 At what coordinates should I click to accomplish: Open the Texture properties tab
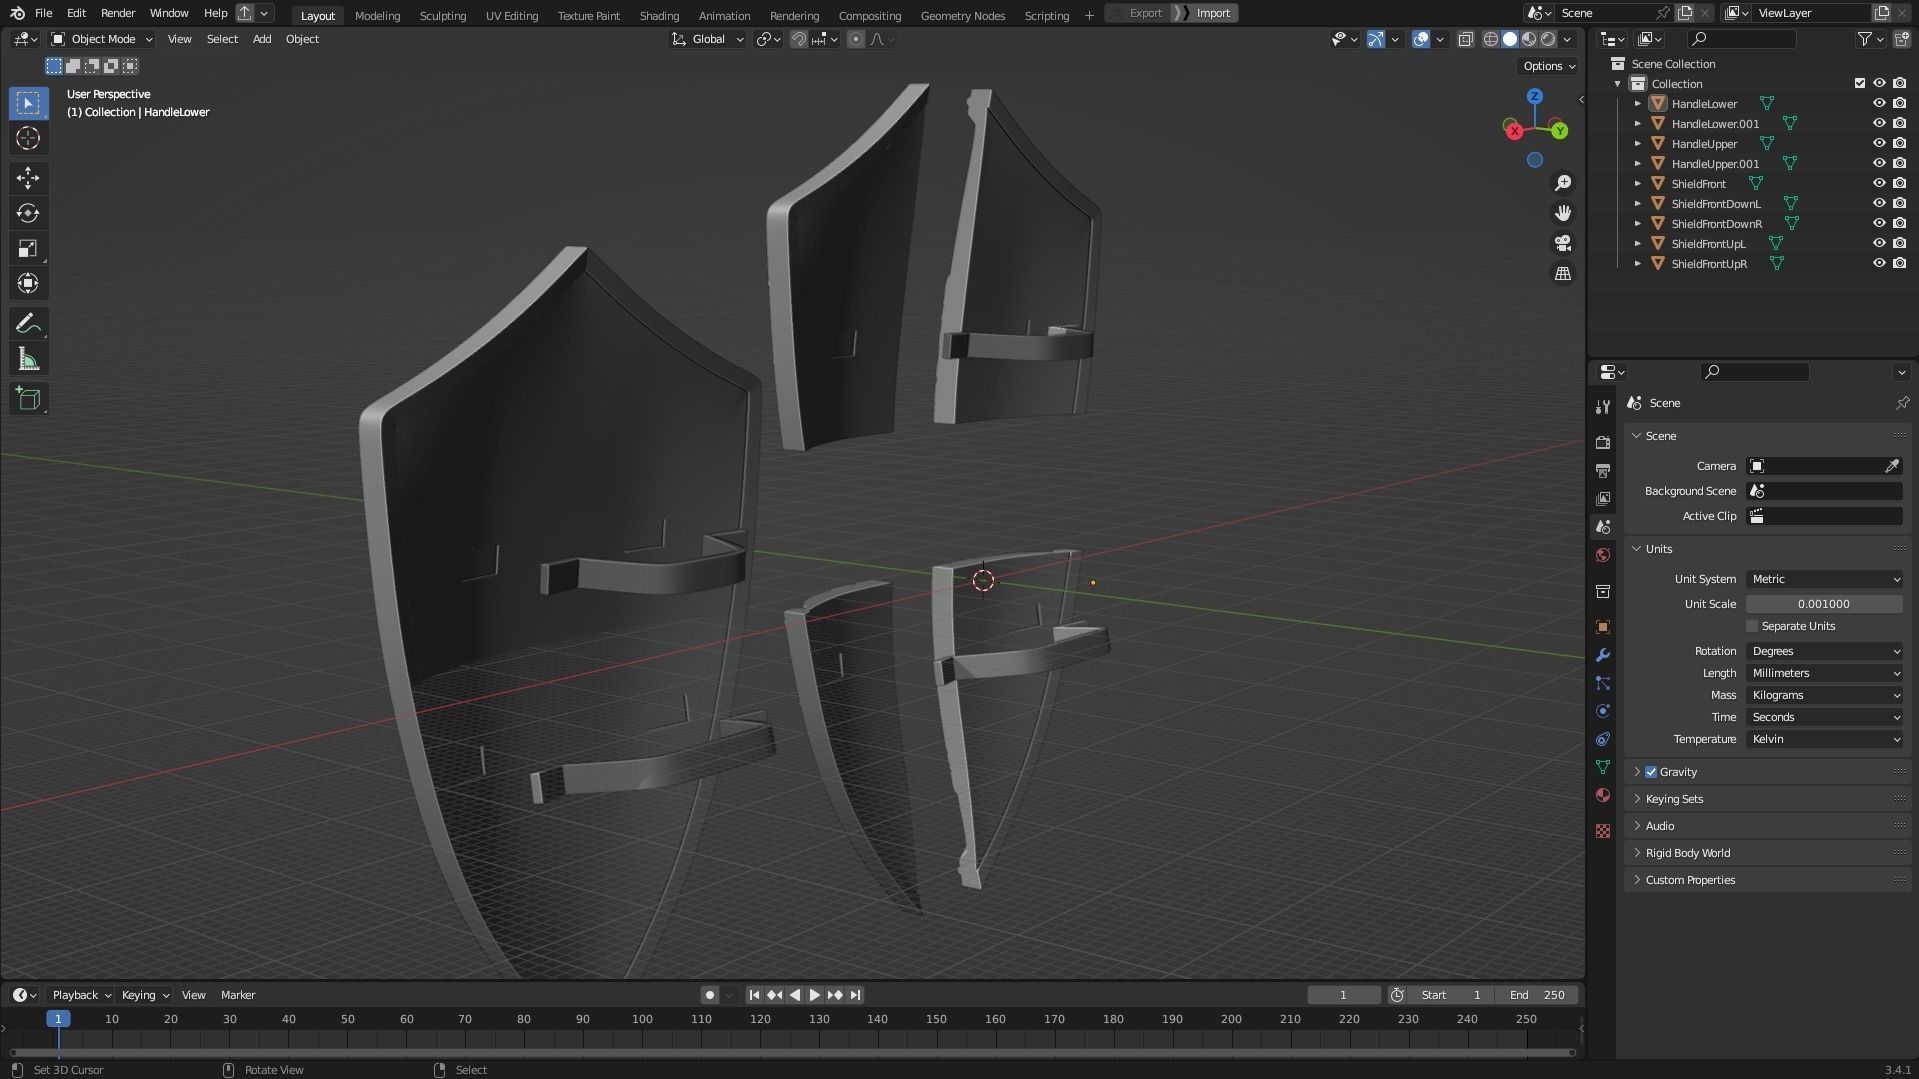tap(1603, 831)
